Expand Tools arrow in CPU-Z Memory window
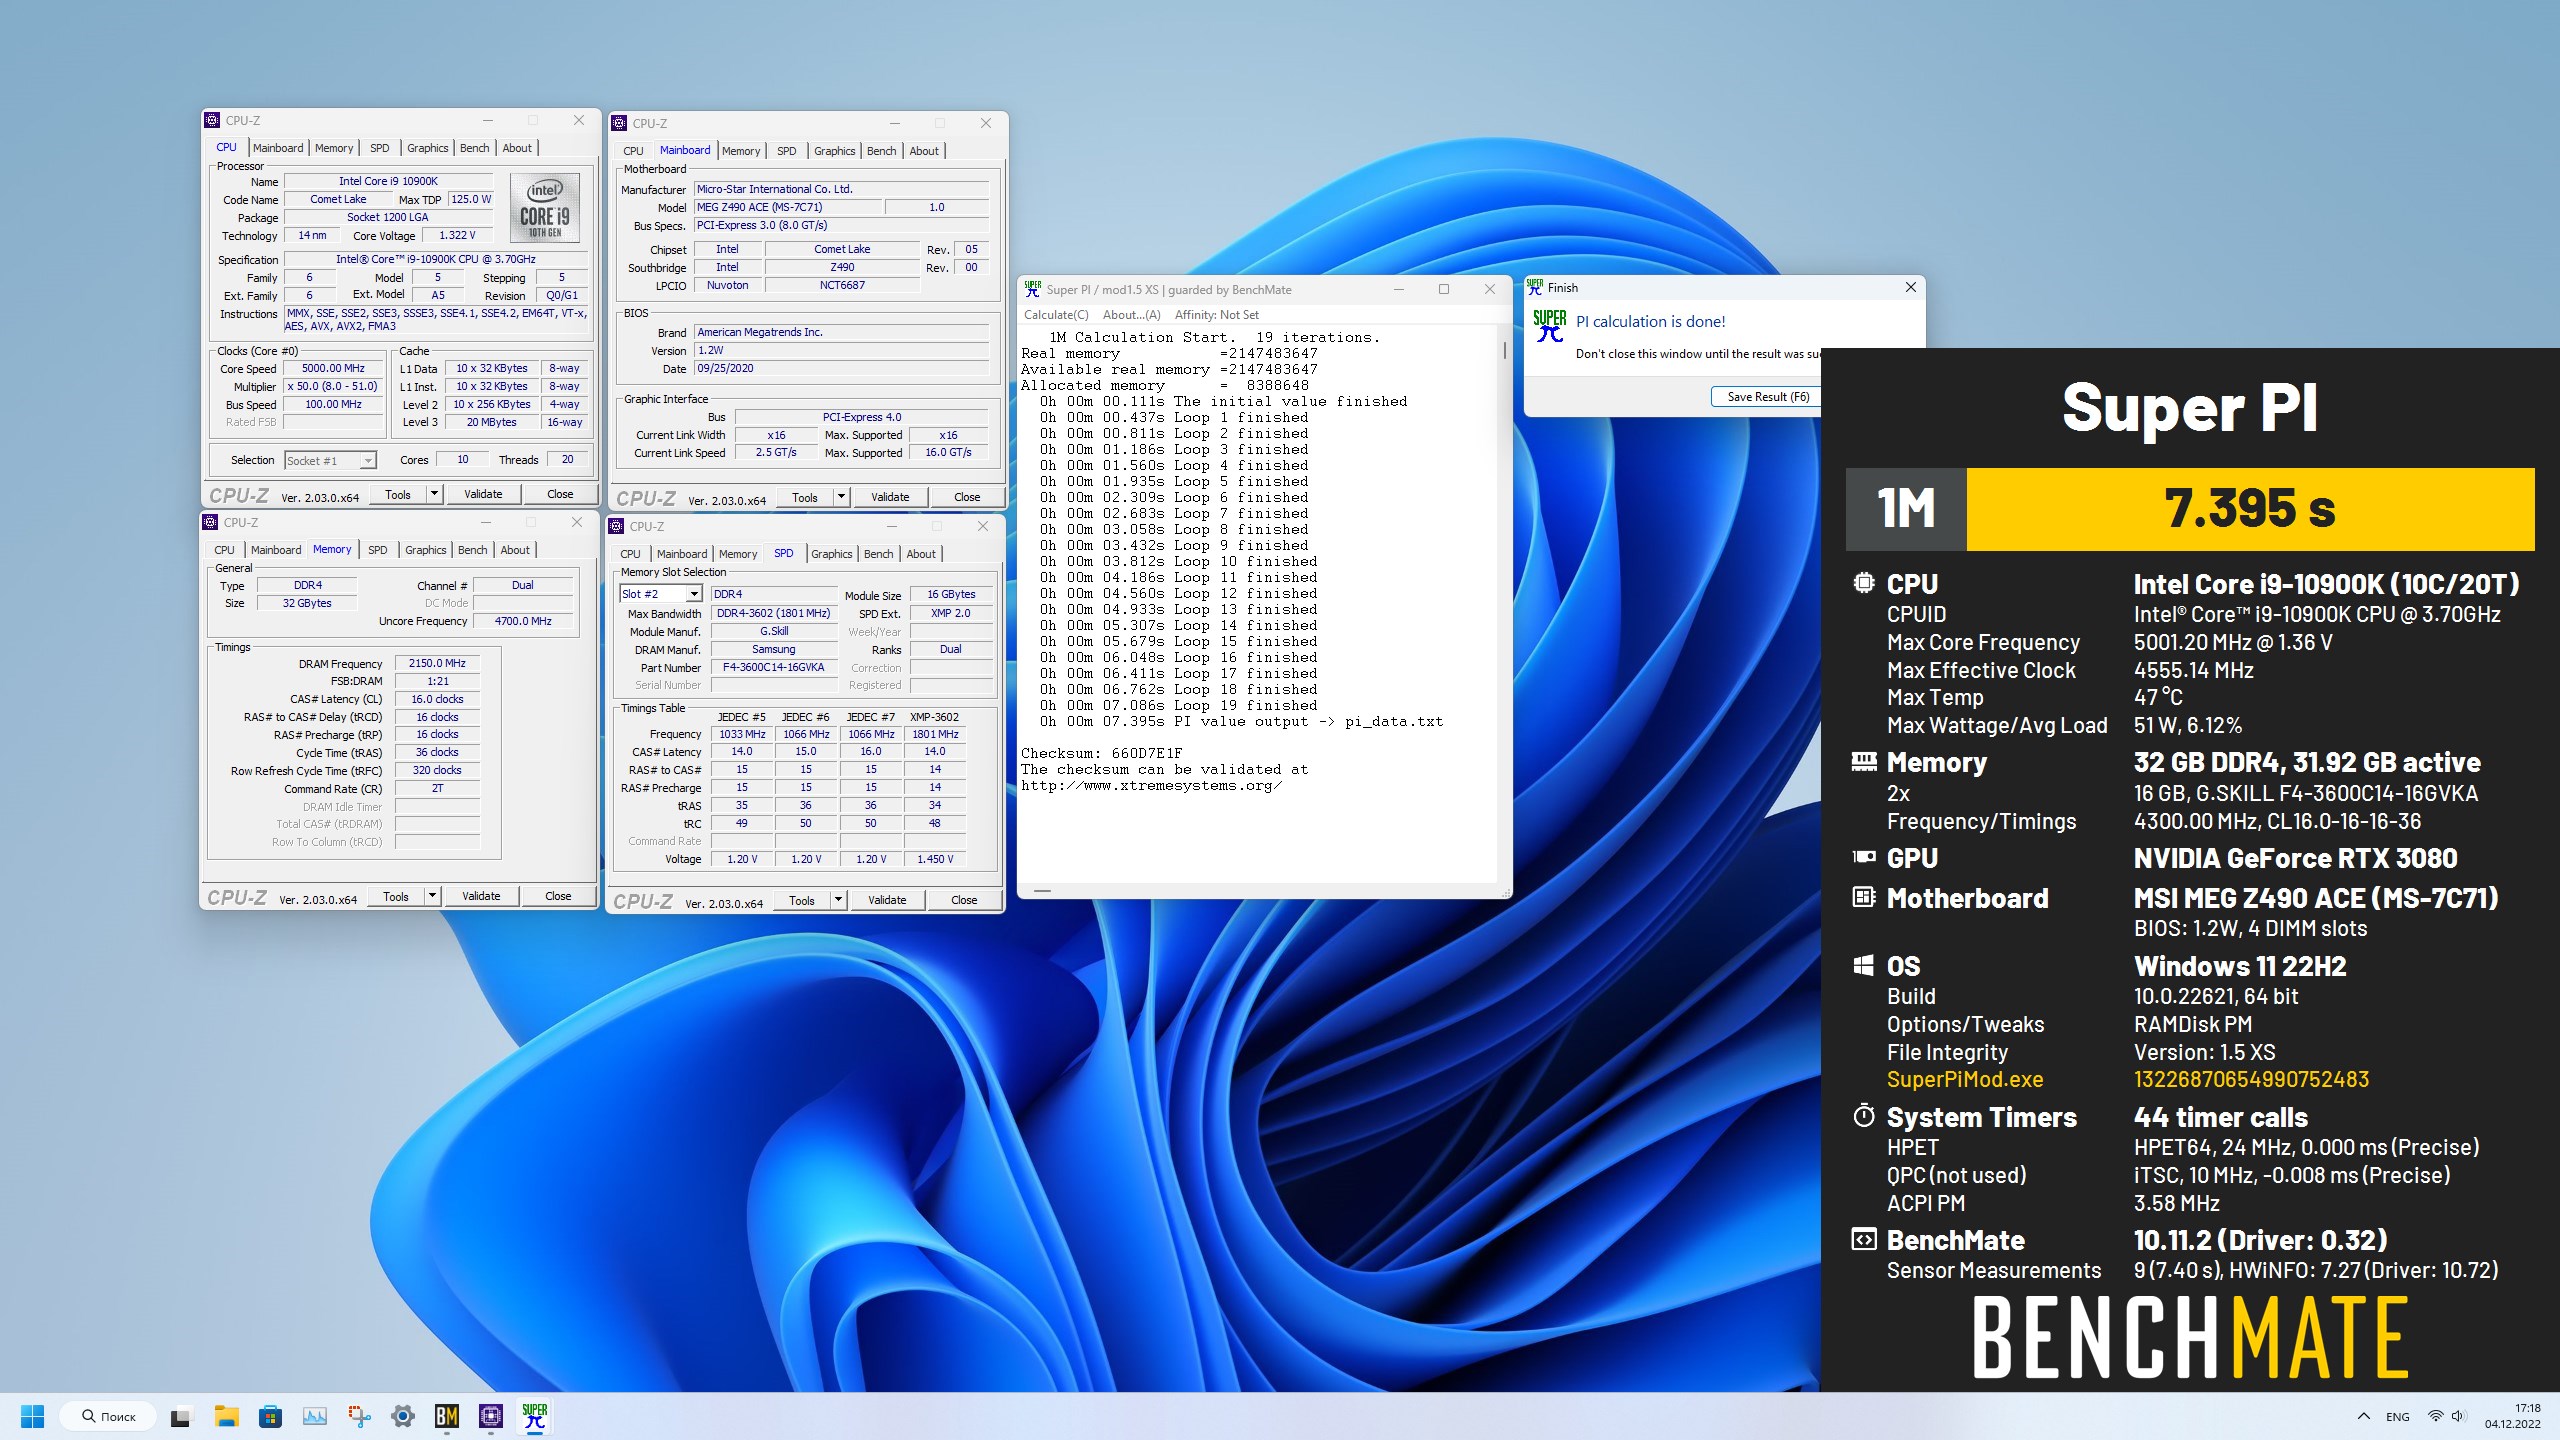Viewport: 2560px width, 1440px height. point(432,896)
